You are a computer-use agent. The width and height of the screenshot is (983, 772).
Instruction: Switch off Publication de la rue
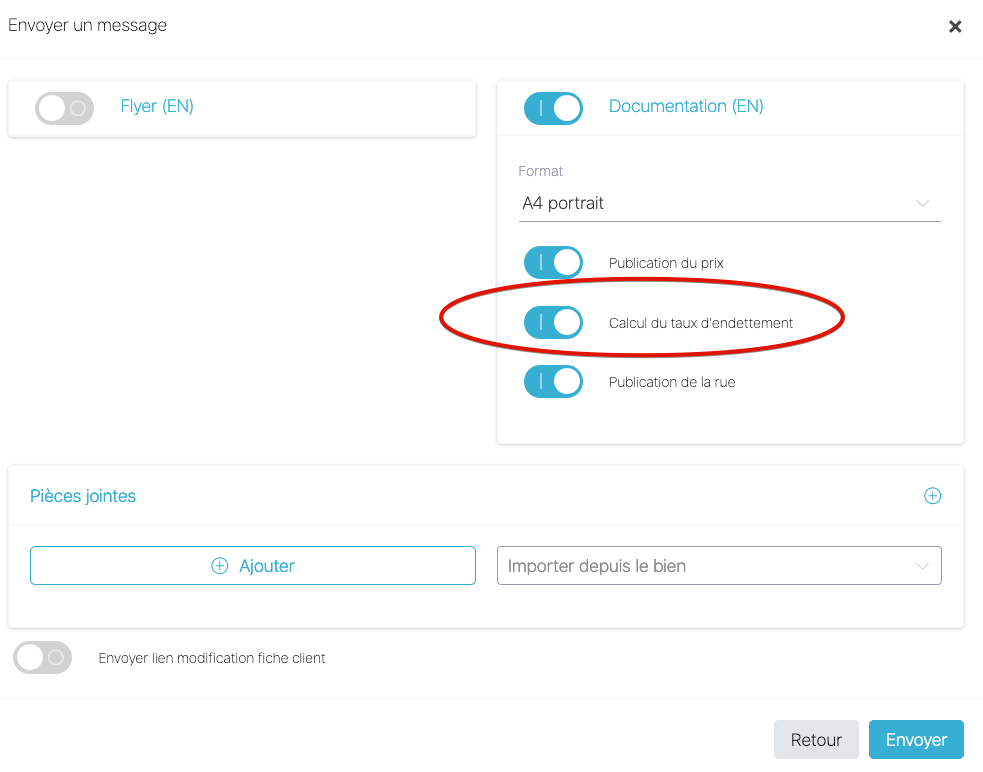553,382
